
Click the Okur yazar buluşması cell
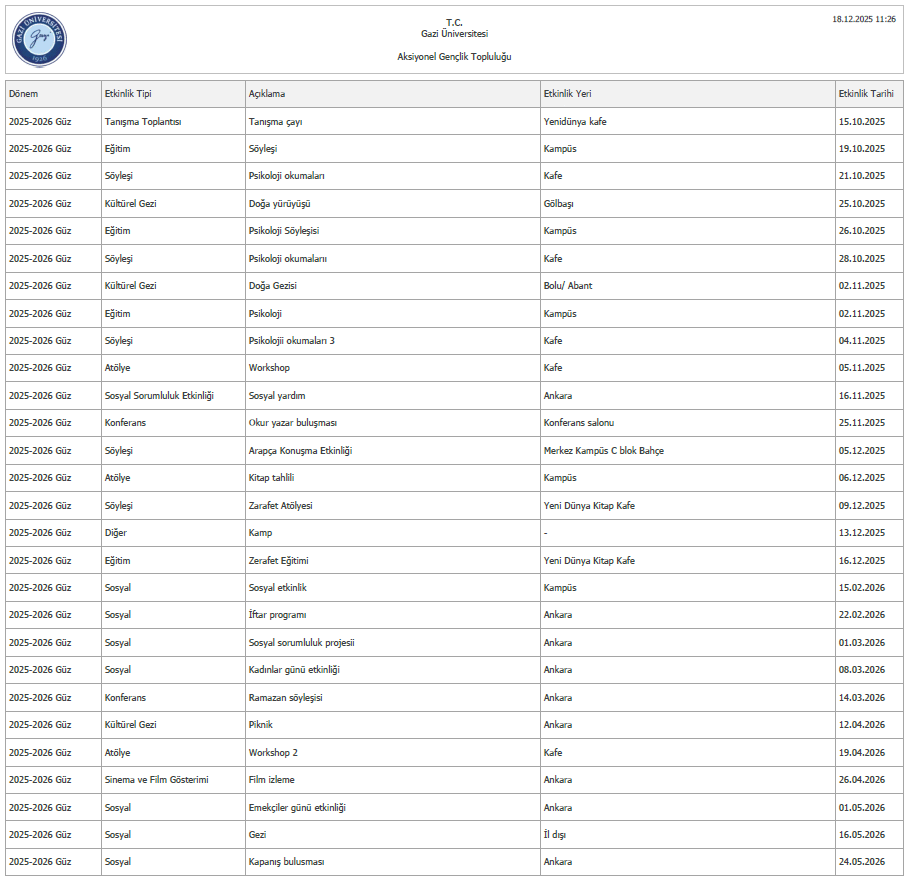pos(293,423)
